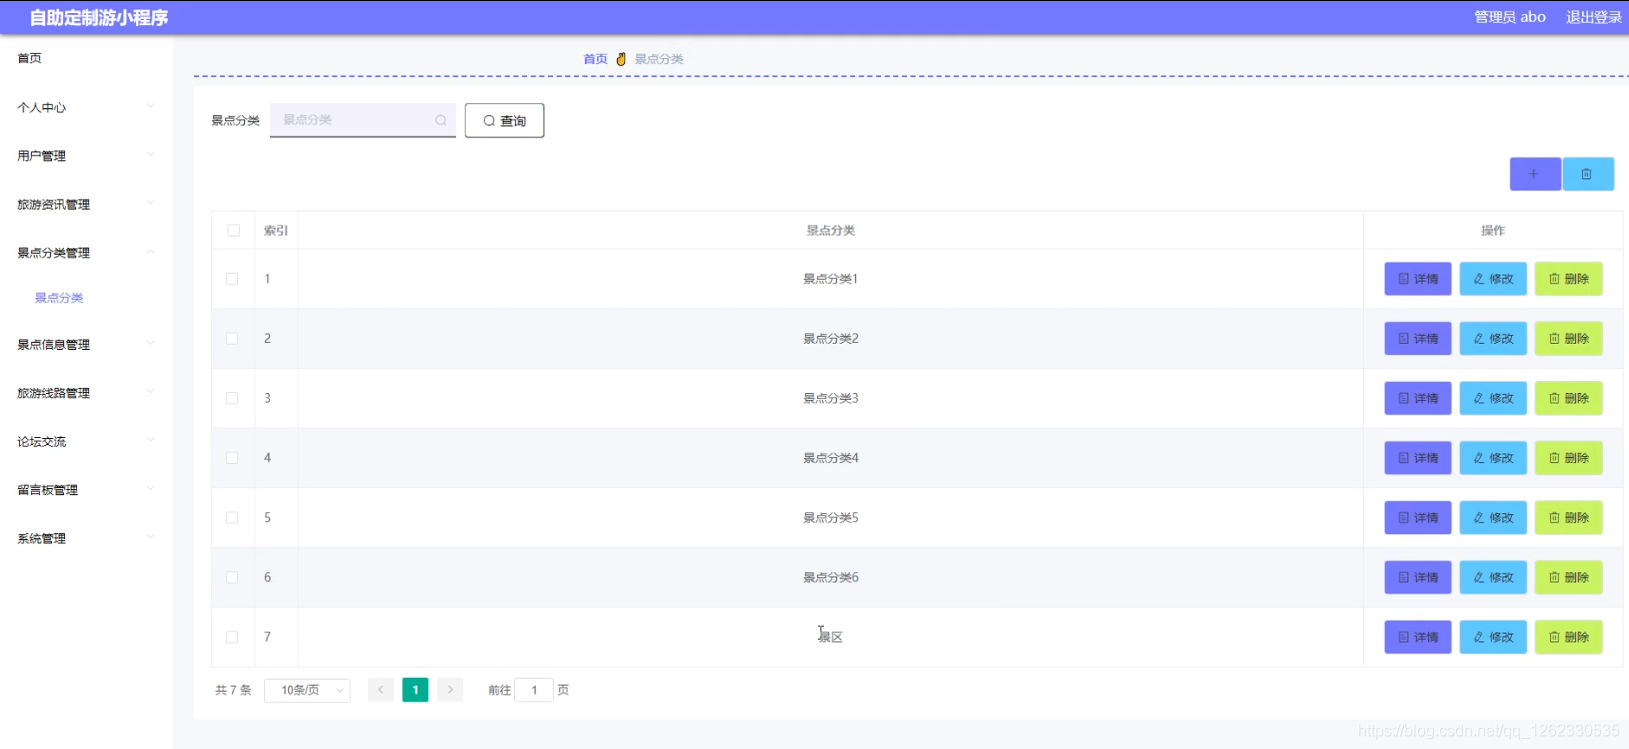Click 删除 for row 景点分类3
This screenshot has height=749, width=1629.
(x=1569, y=398)
